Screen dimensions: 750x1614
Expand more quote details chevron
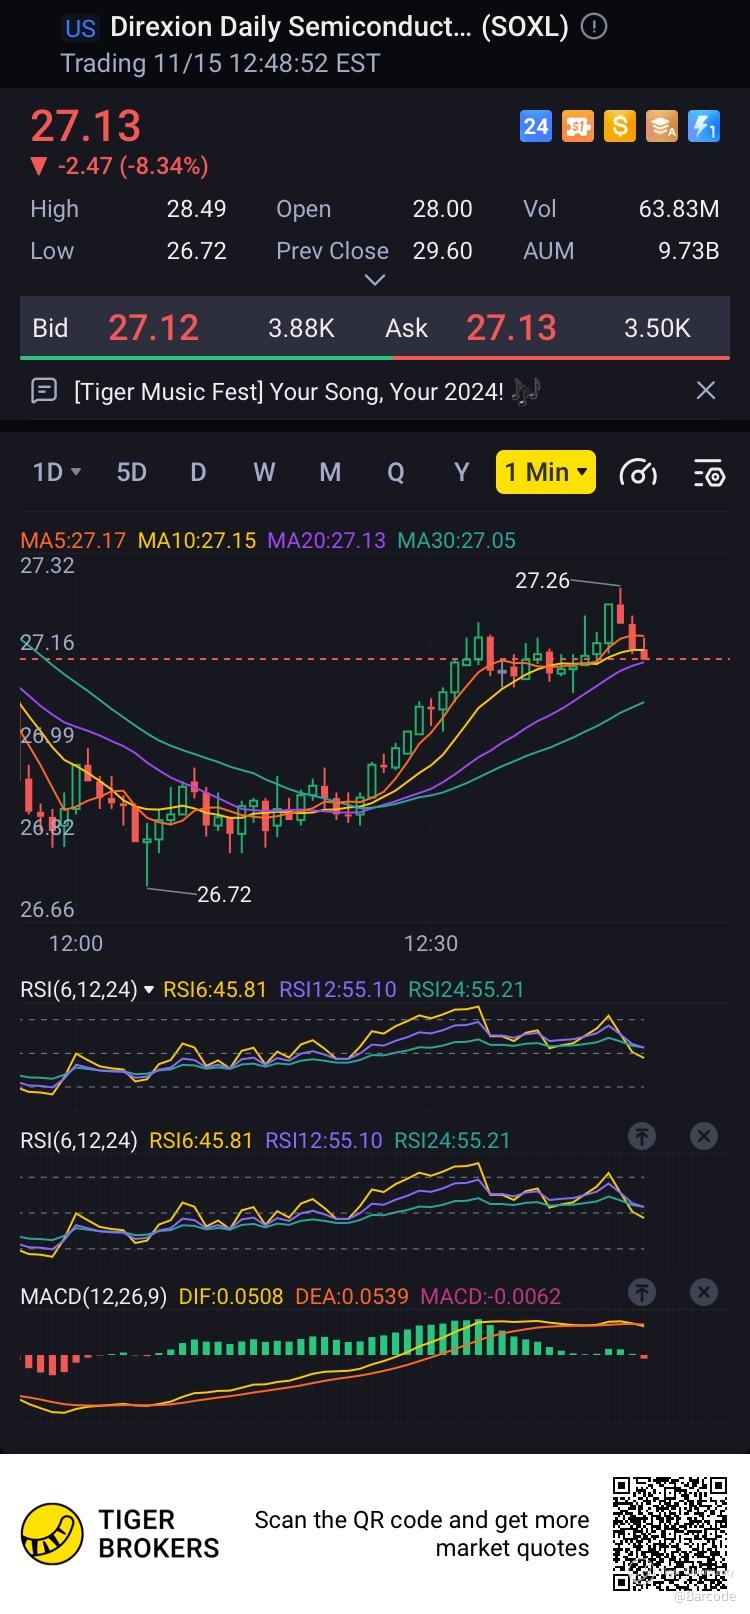(375, 280)
